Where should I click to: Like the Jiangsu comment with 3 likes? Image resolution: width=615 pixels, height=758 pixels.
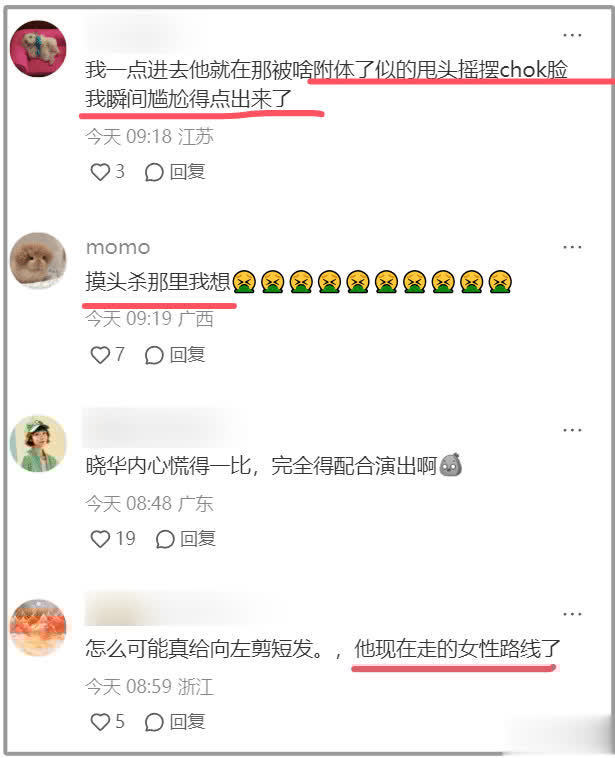pyautogui.click(x=100, y=172)
